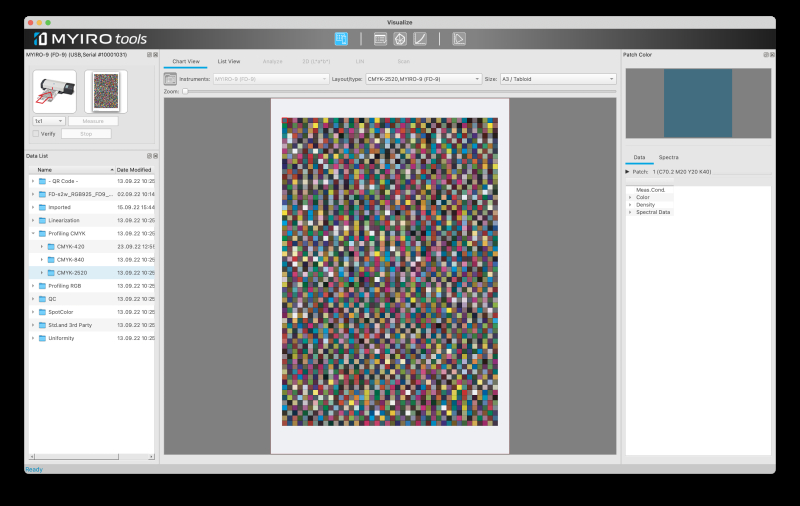Screen dimensions: 800x506
Task: Switch to the Spectra tab
Action: pos(668,157)
